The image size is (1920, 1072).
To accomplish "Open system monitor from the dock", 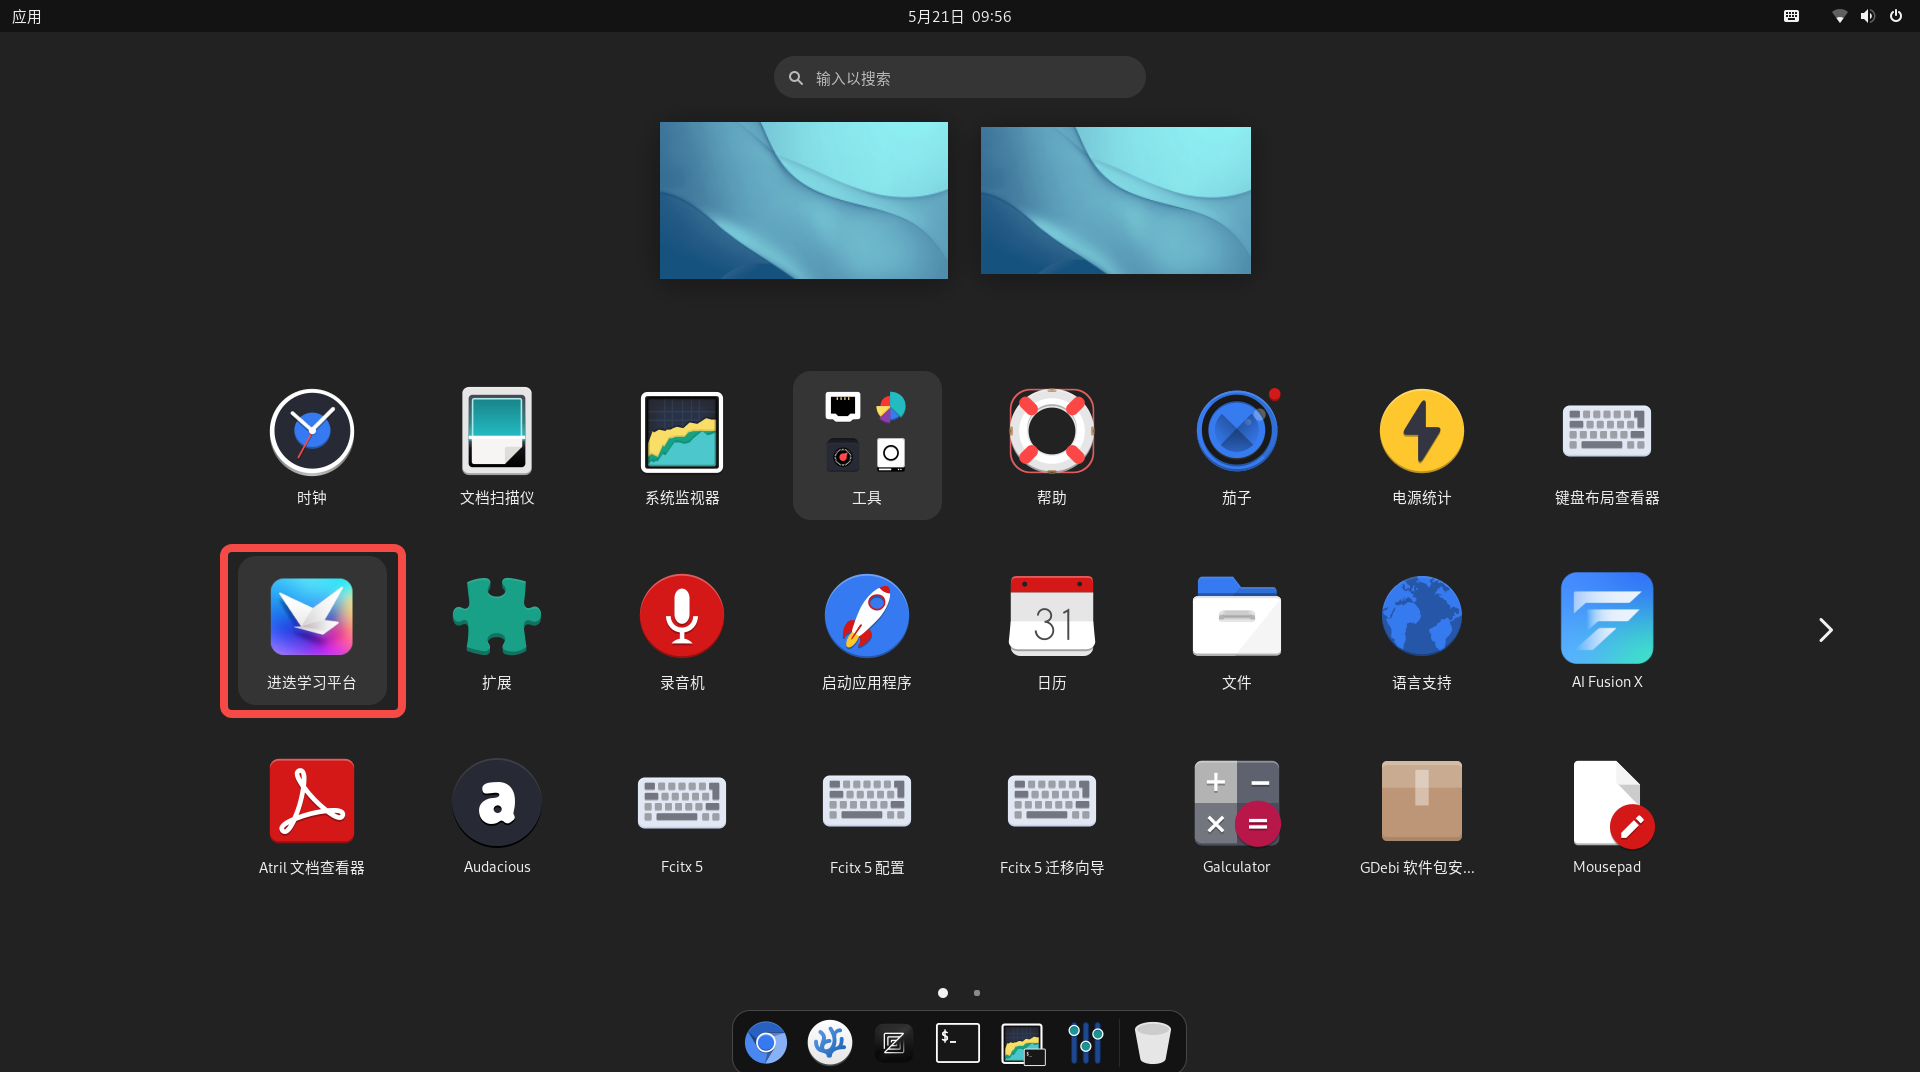I will [1022, 1043].
